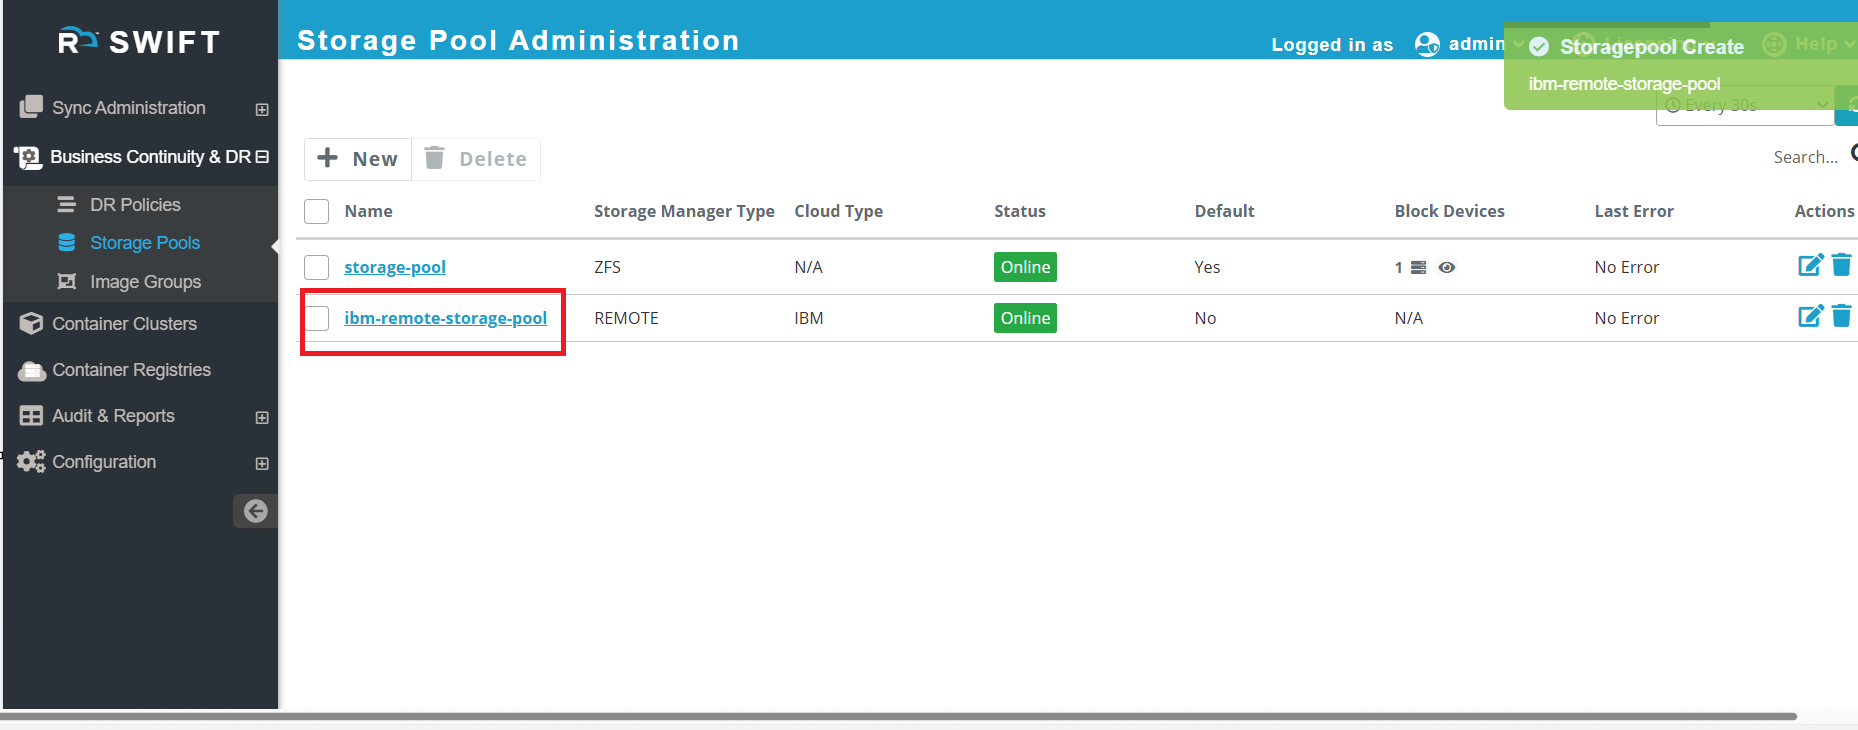The image size is (1858, 730).
Task: Click the block devices list icon for storage-pool
Action: pyautogui.click(x=1418, y=267)
